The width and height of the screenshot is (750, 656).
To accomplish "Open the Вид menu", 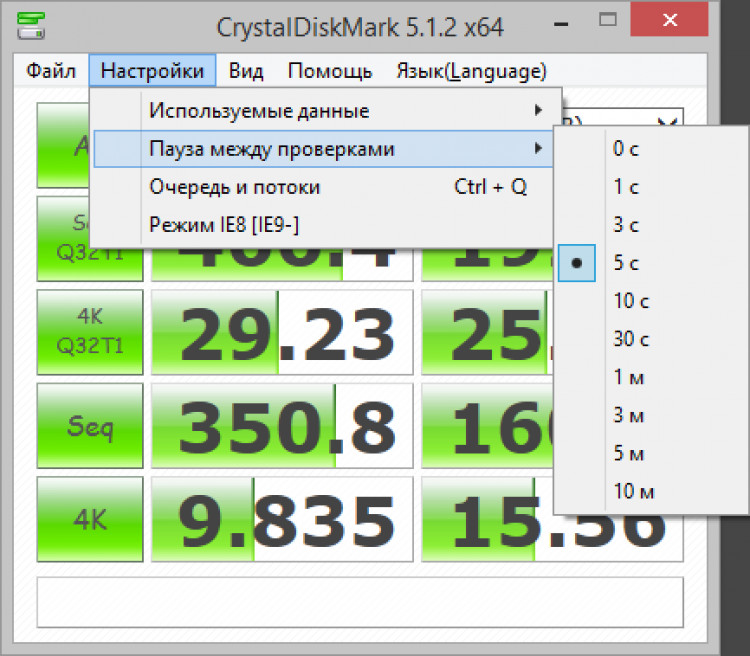I will click(246, 71).
